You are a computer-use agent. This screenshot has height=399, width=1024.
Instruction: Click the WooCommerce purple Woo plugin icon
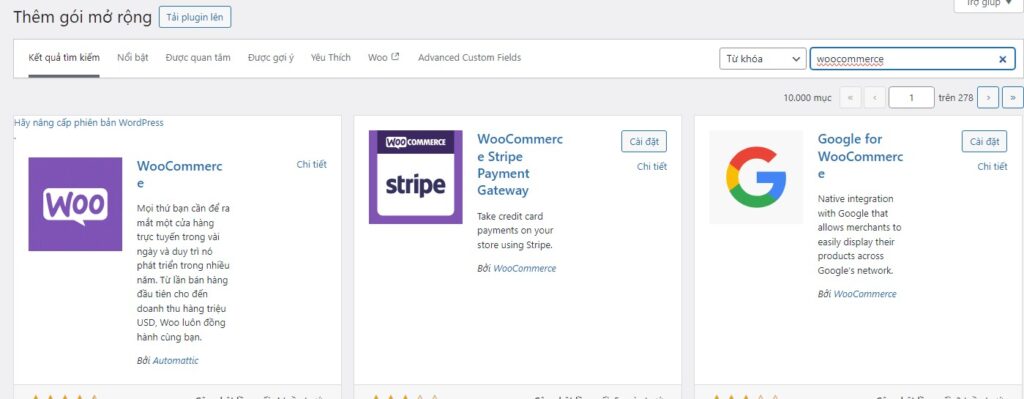point(75,204)
